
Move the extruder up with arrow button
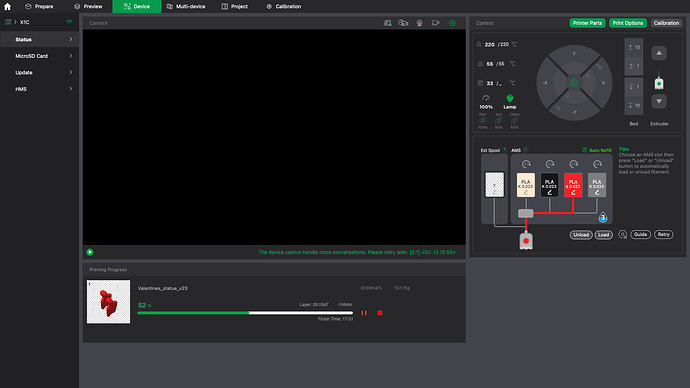[x=659, y=53]
